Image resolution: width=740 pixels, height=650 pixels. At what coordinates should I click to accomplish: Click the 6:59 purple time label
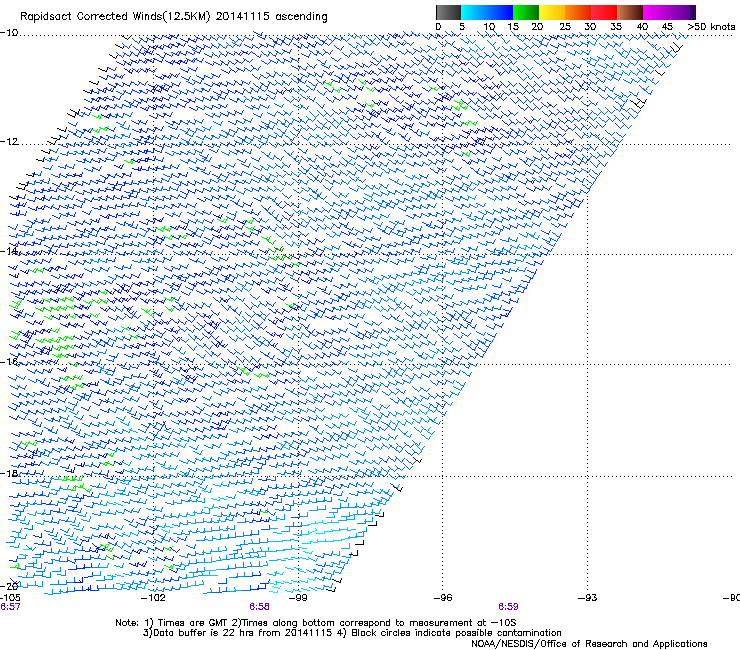(508, 607)
